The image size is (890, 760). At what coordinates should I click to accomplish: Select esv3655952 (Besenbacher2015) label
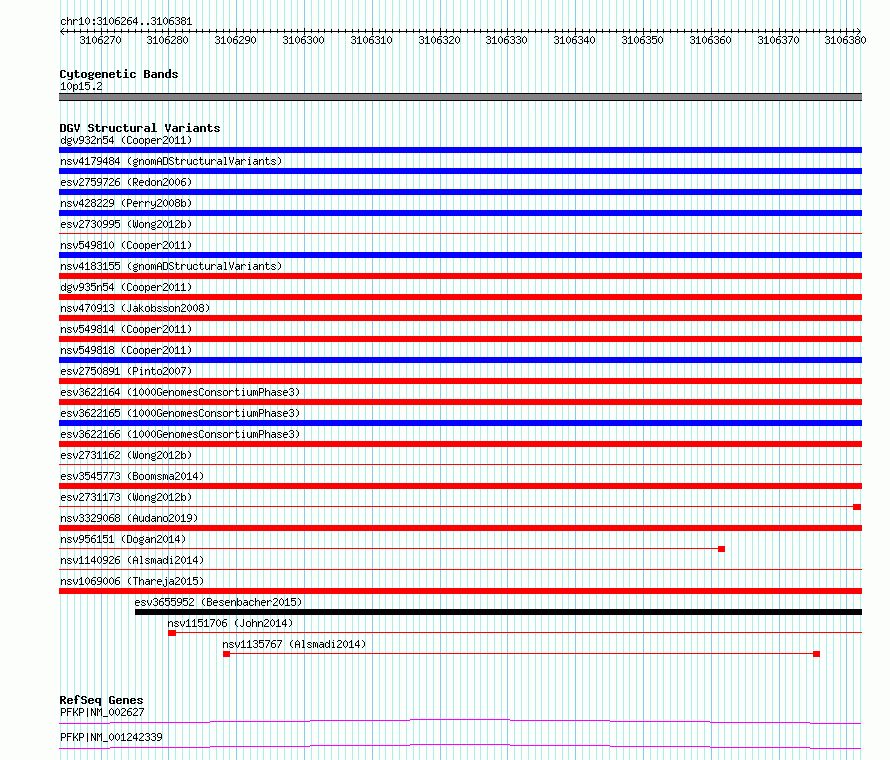pos(219,602)
